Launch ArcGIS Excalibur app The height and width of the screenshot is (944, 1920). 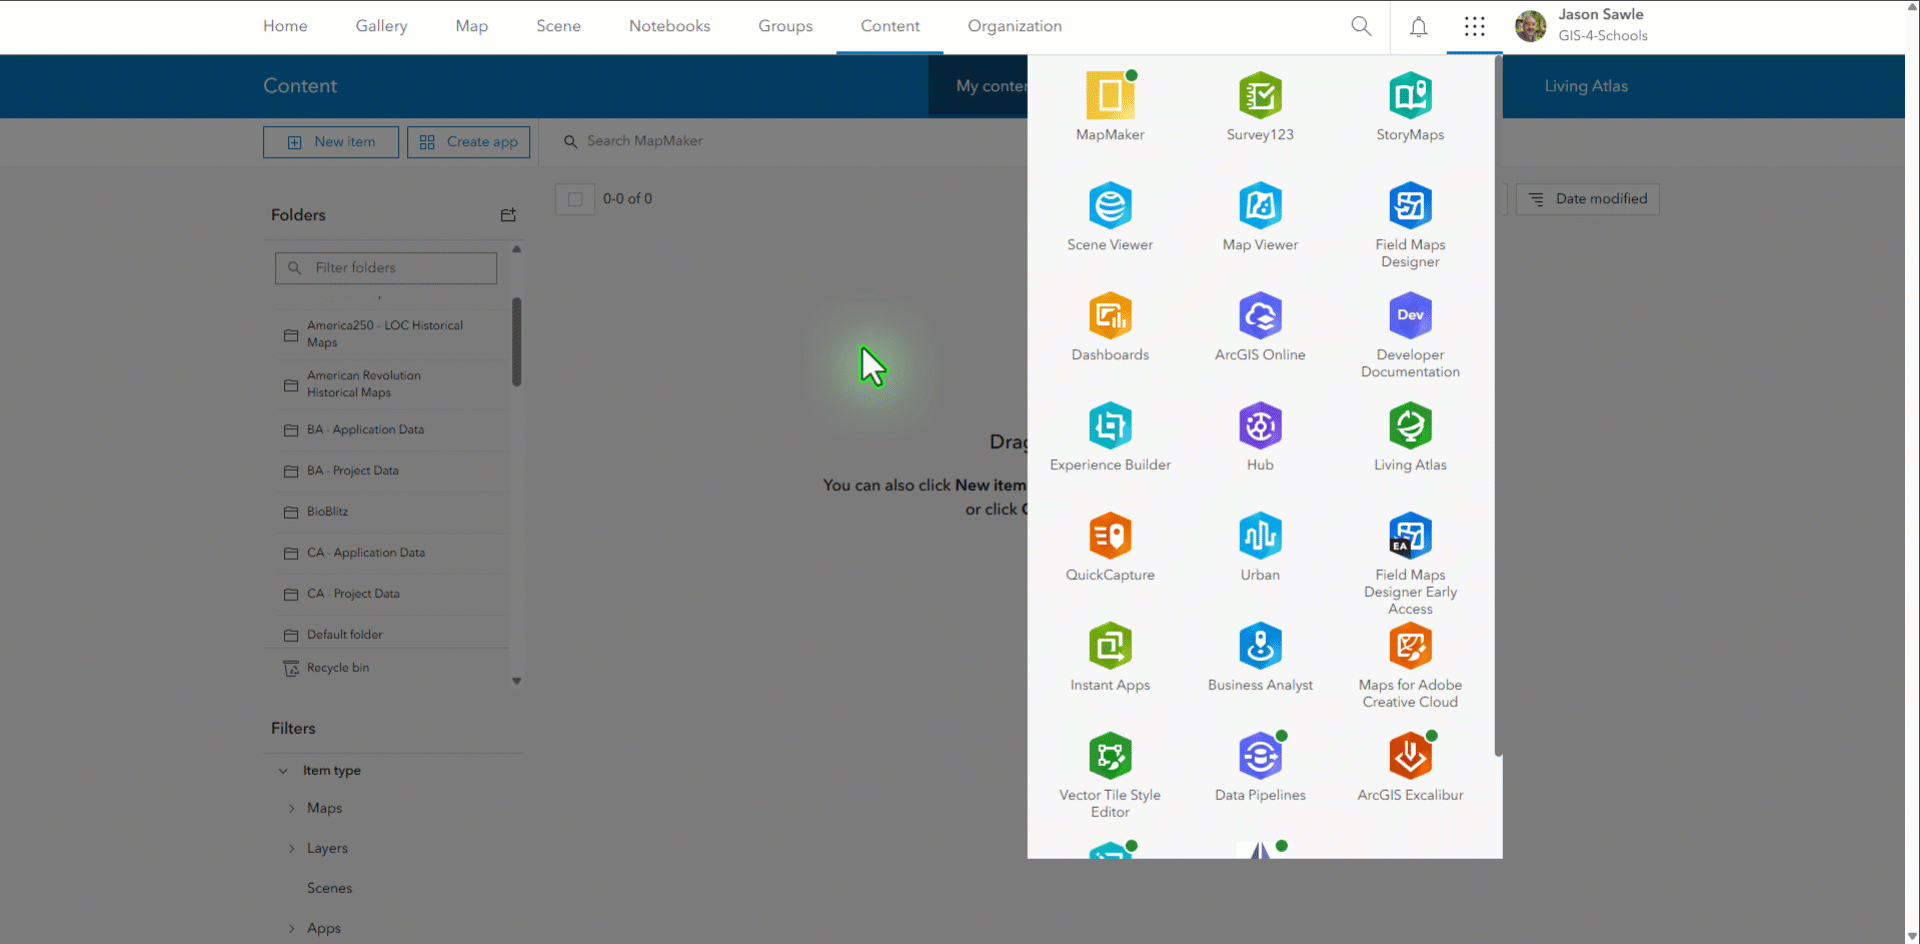click(x=1410, y=767)
